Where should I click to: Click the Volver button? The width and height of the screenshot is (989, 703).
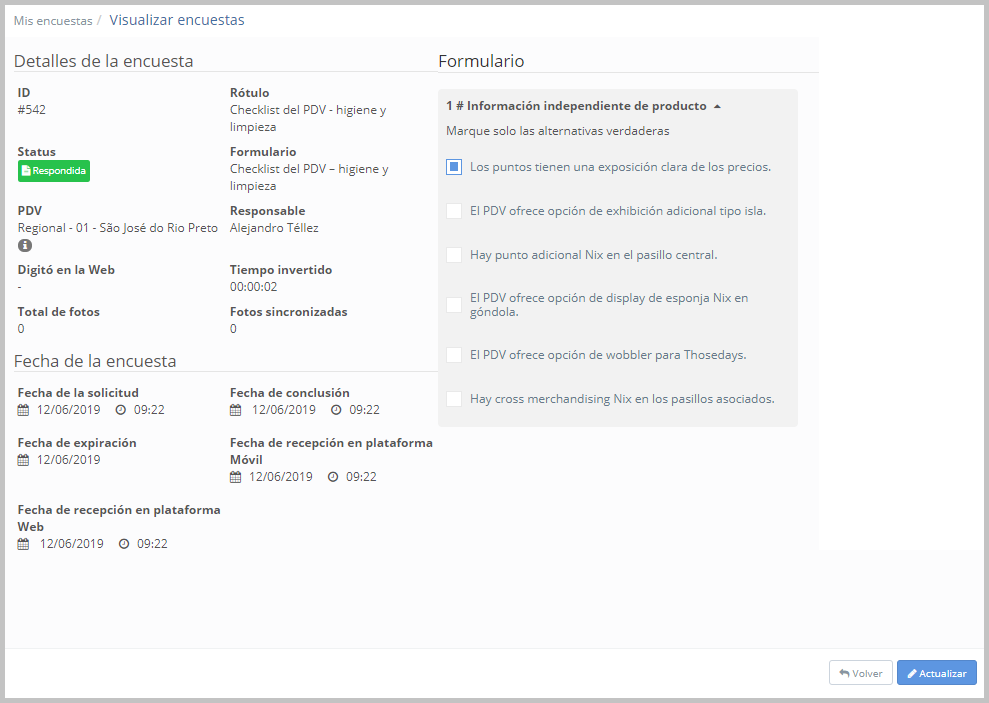point(860,673)
